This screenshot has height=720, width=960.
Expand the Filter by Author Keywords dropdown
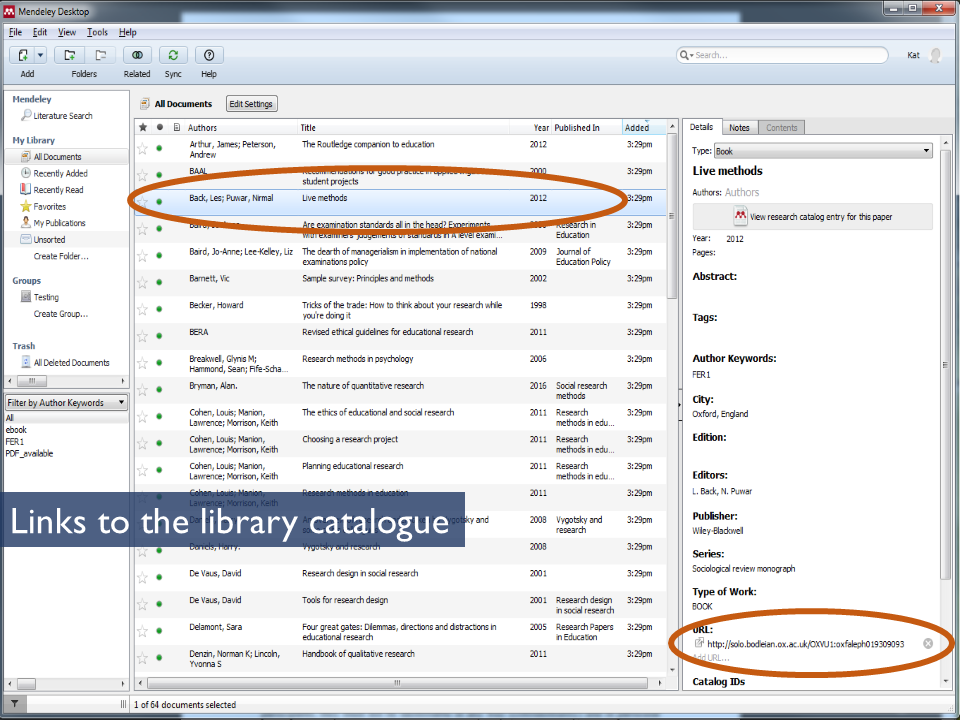(66, 403)
